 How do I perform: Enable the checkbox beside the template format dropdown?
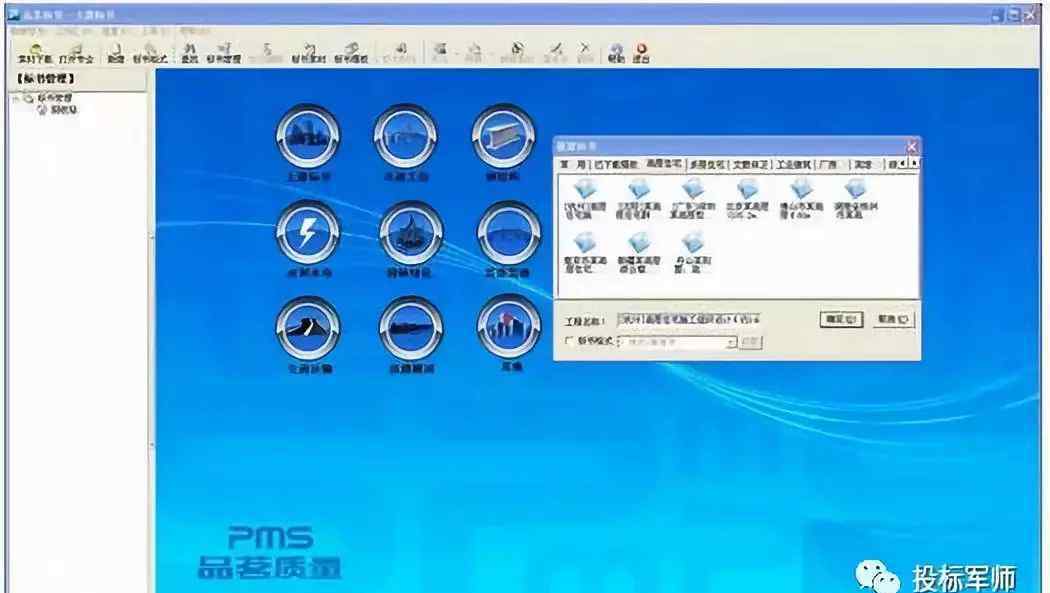tap(569, 342)
